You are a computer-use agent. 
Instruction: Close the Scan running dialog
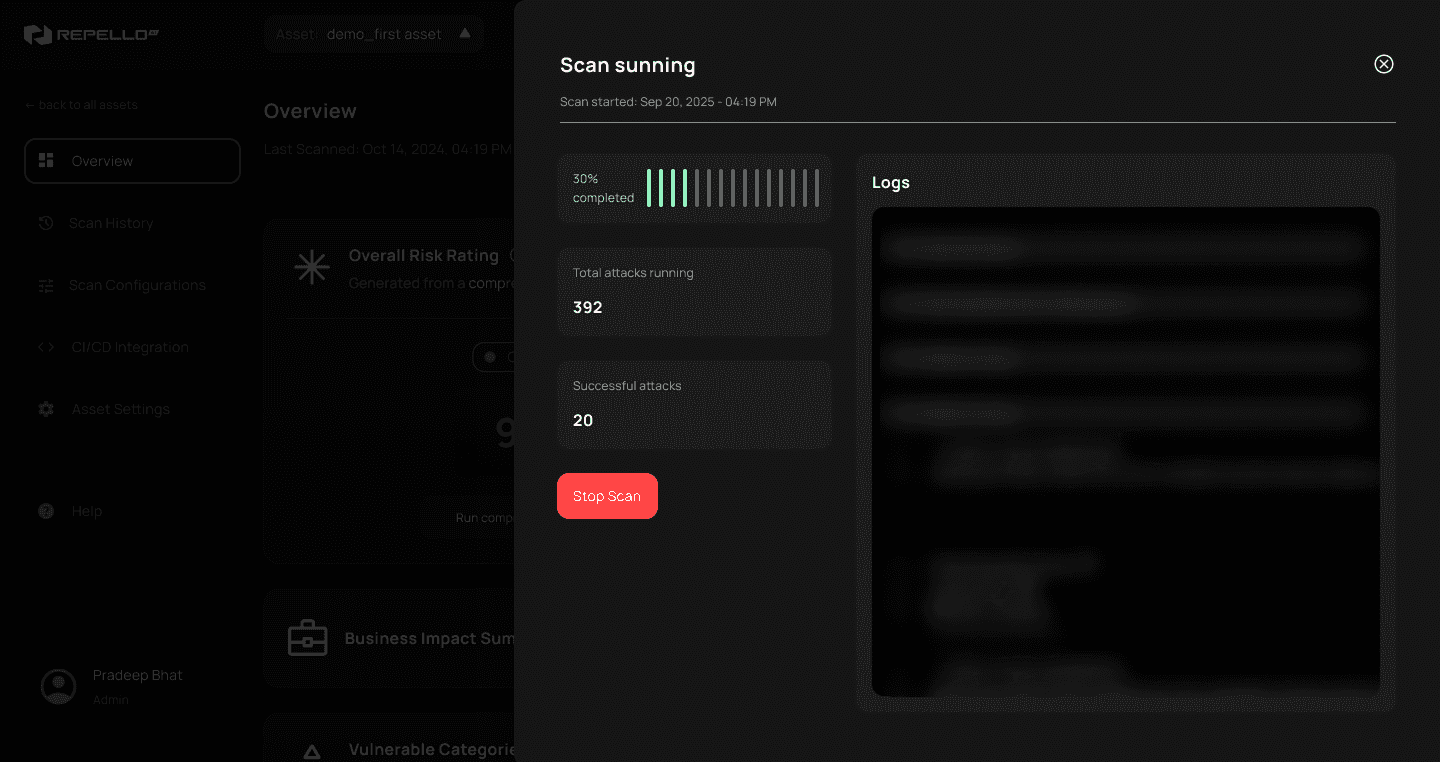(1384, 63)
